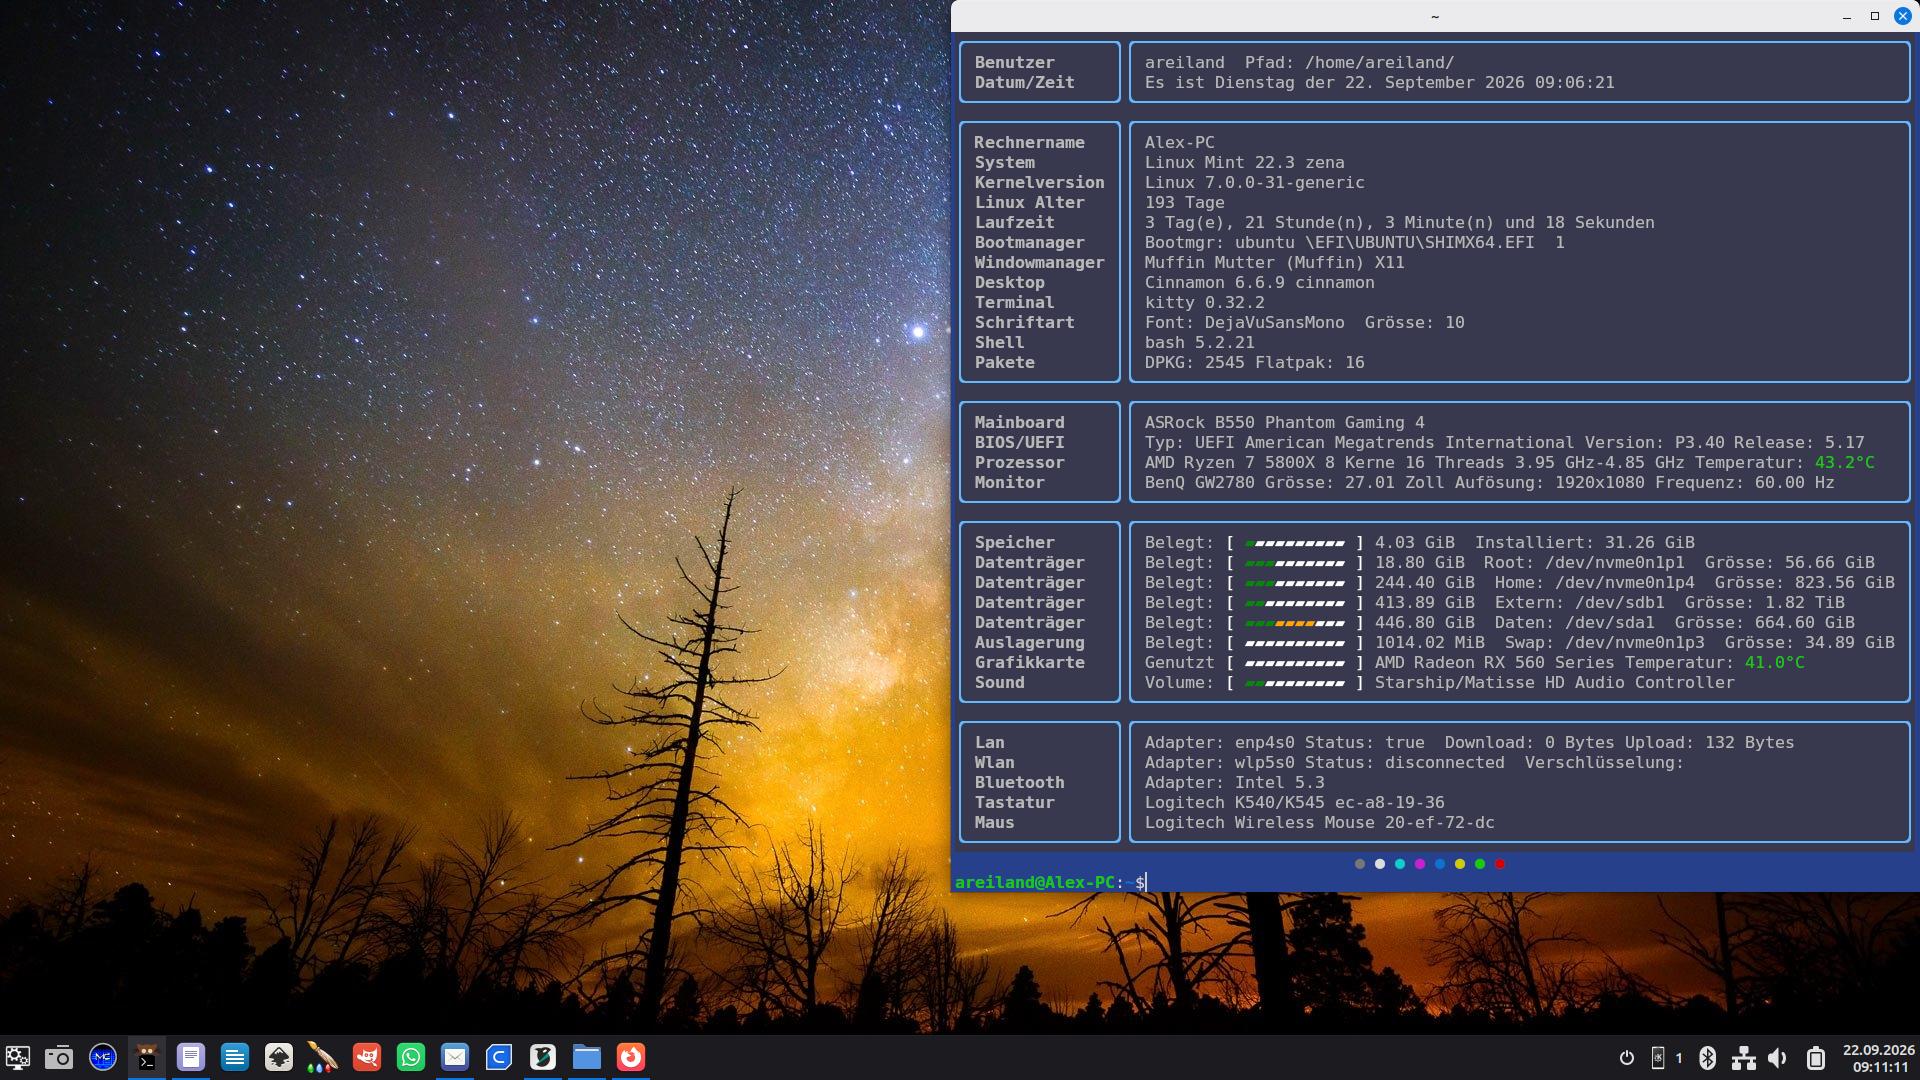Click the areiland@Alex-PC shell prompt line
1920x1080 pixels.
pos(1050,882)
